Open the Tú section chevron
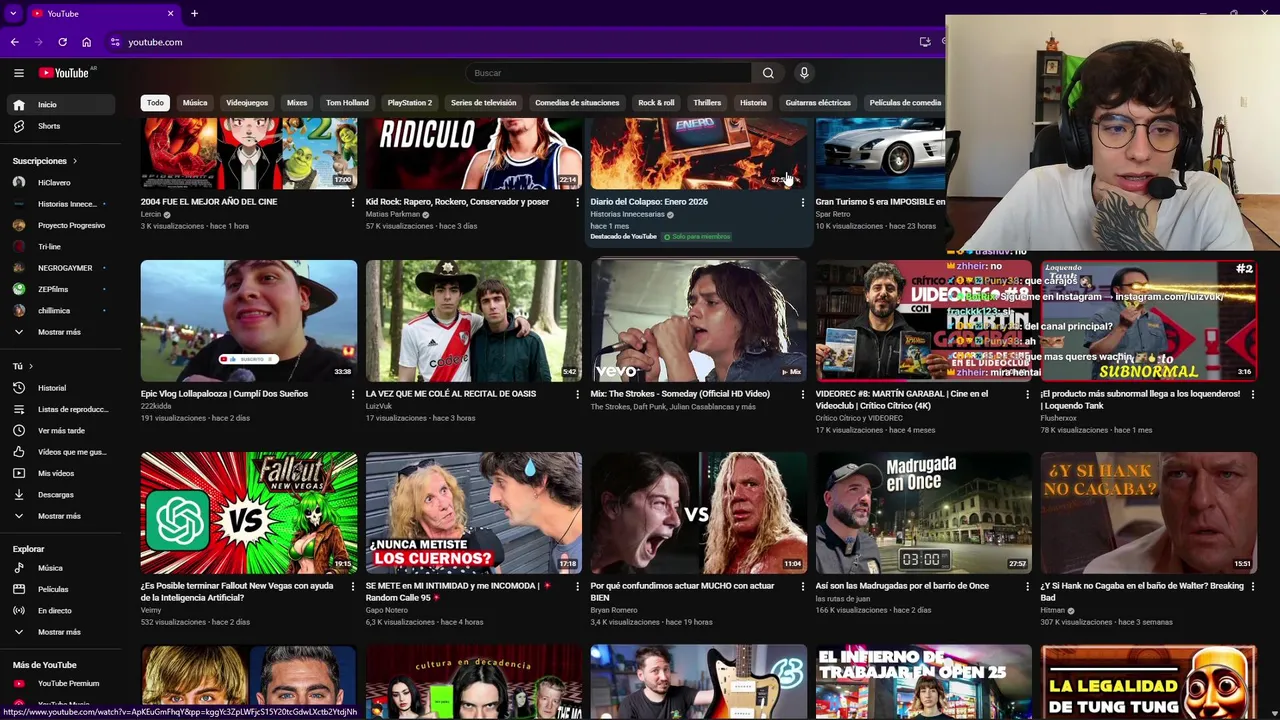Screen dimensions: 1280x720 [x=31, y=366]
